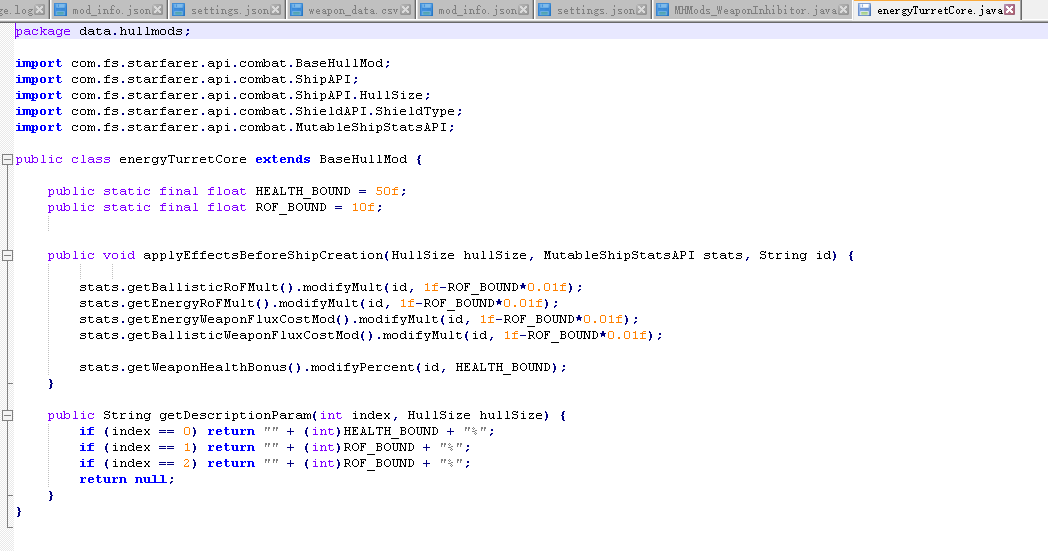This screenshot has width=1048, height=551.
Task: Fold the getDescriptionParam method block
Action: coord(8,415)
